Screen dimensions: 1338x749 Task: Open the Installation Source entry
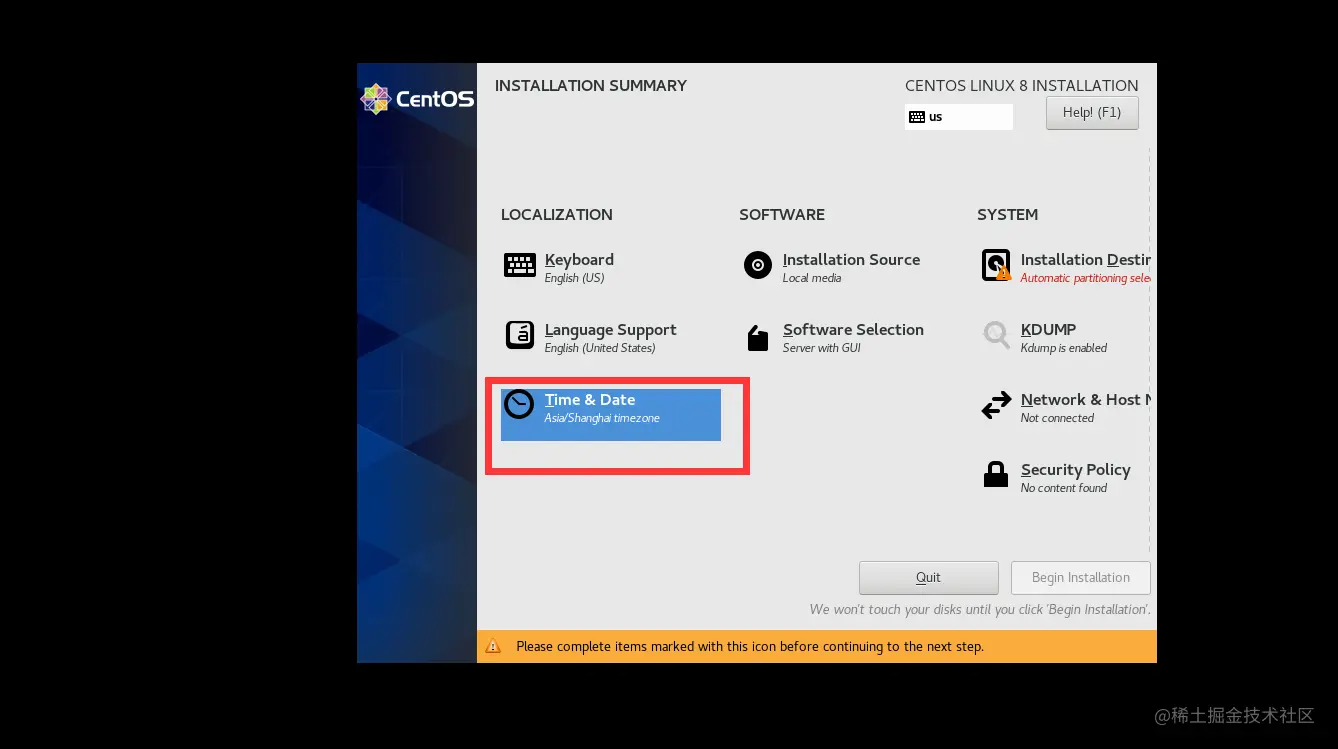pyautogui.click(x=848, y=266)
